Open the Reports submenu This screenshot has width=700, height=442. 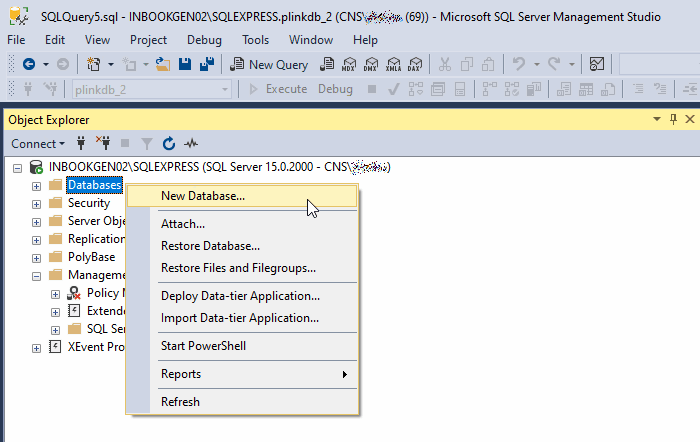242,374
